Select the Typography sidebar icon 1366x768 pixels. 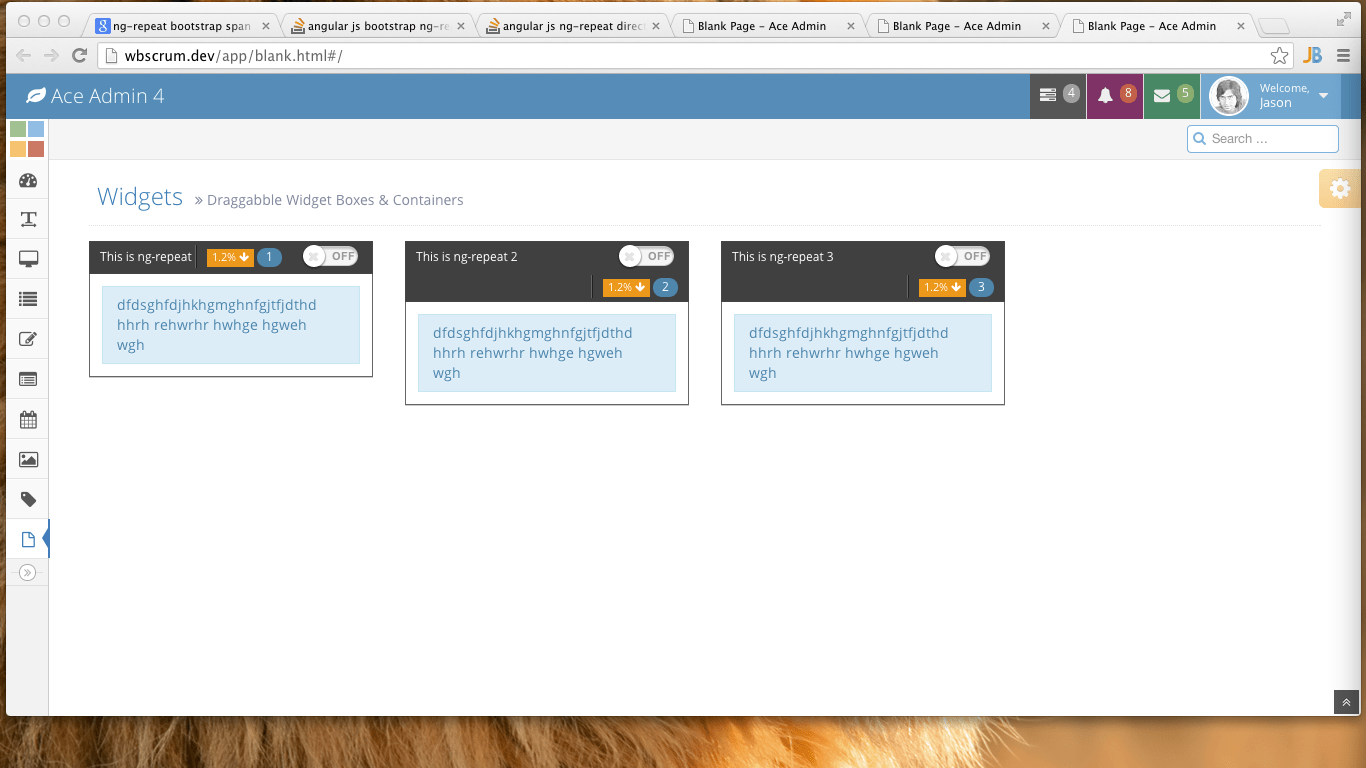[x=27, y=219]
